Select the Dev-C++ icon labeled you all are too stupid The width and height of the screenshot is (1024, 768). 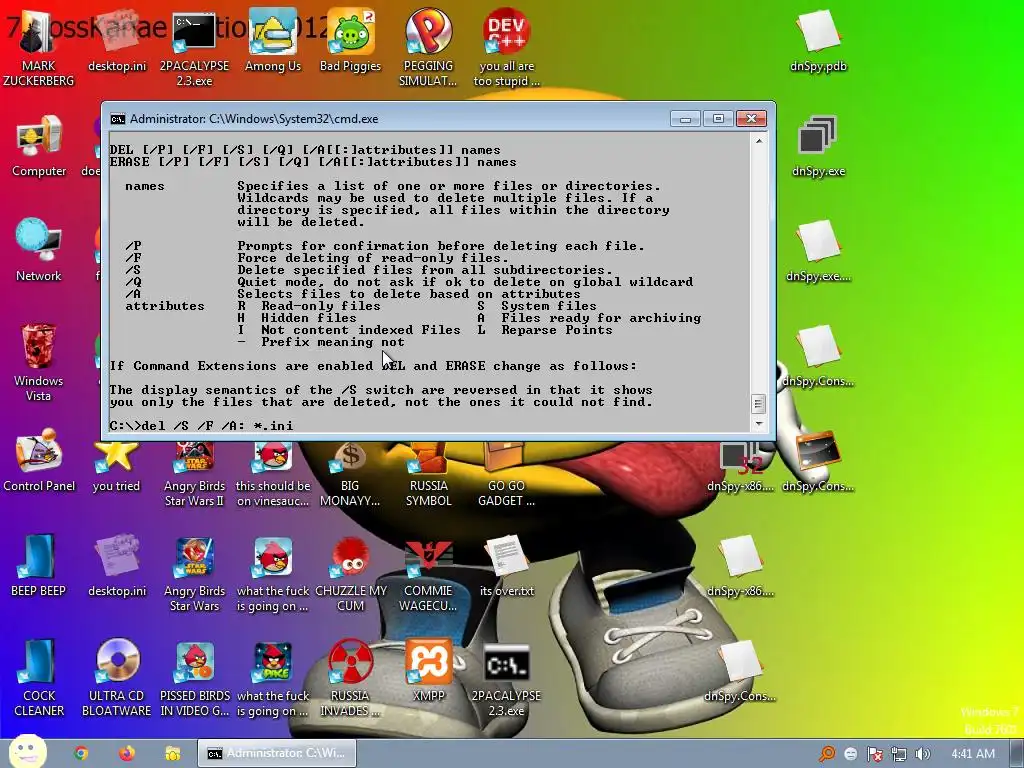point(506,47)
